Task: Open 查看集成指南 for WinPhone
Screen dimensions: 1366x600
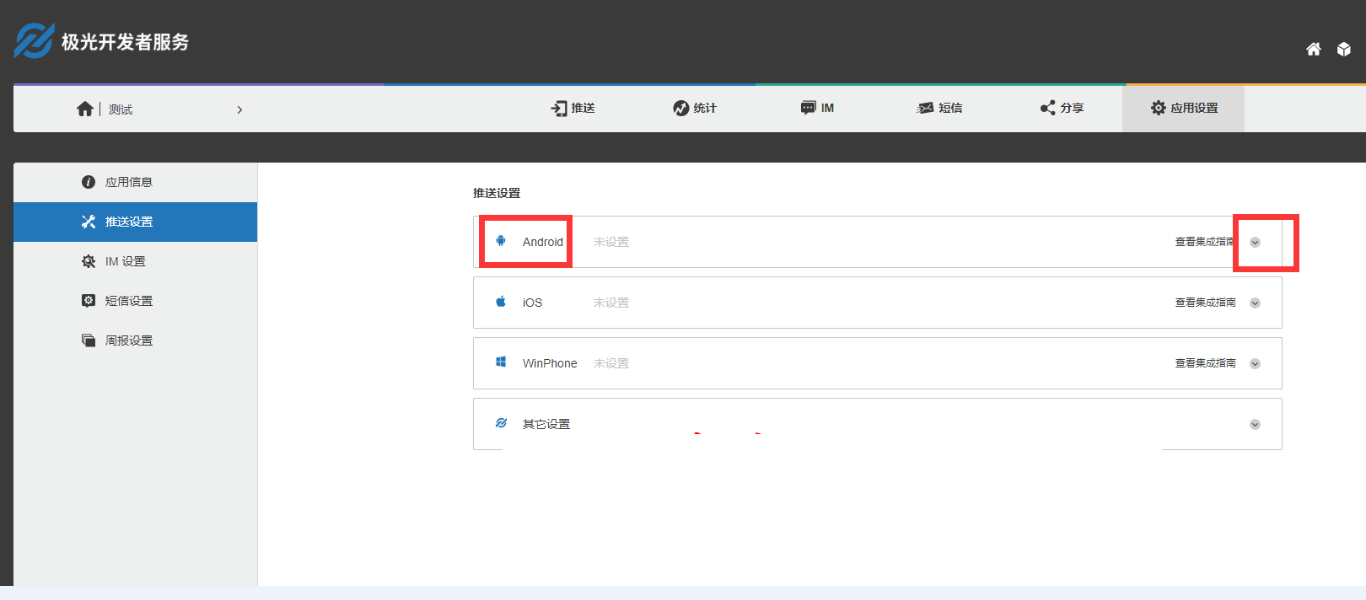Action: coord(1205,364)
